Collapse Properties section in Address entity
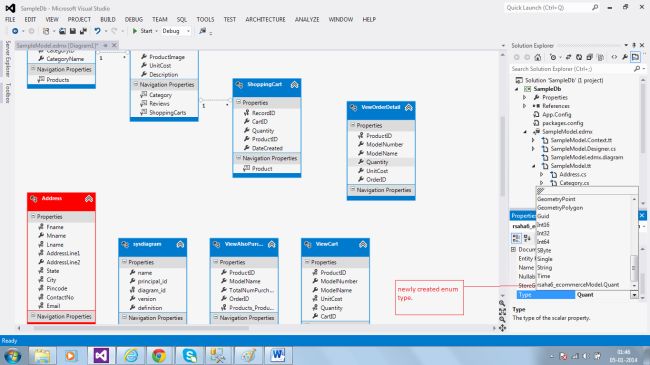 click(33, 217)
